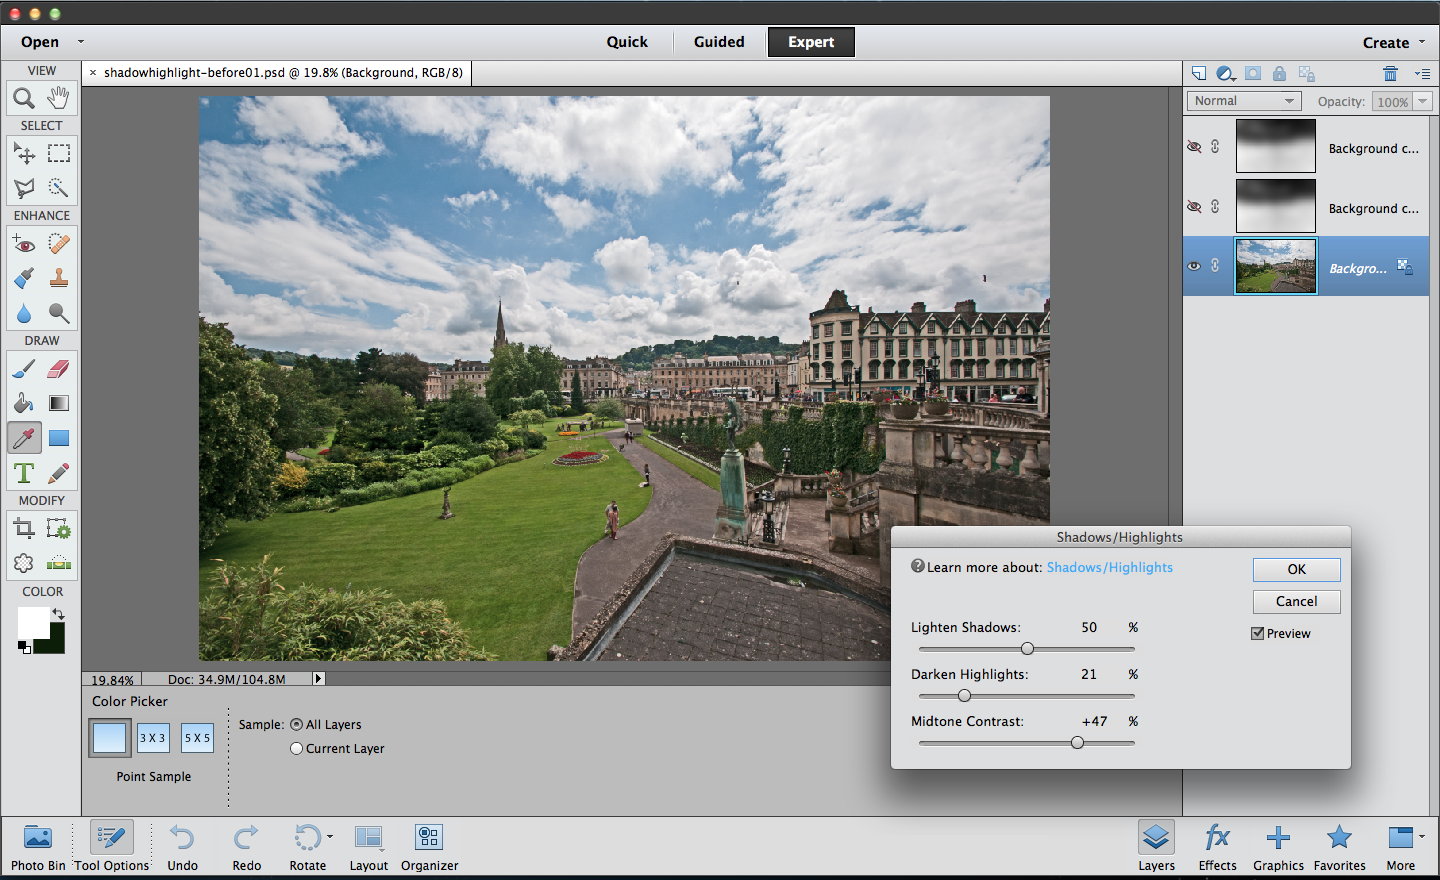Click OK in the Shadows/Highlights dialog
Viewport: 1440px width, 880px height.
point(1296,569)
